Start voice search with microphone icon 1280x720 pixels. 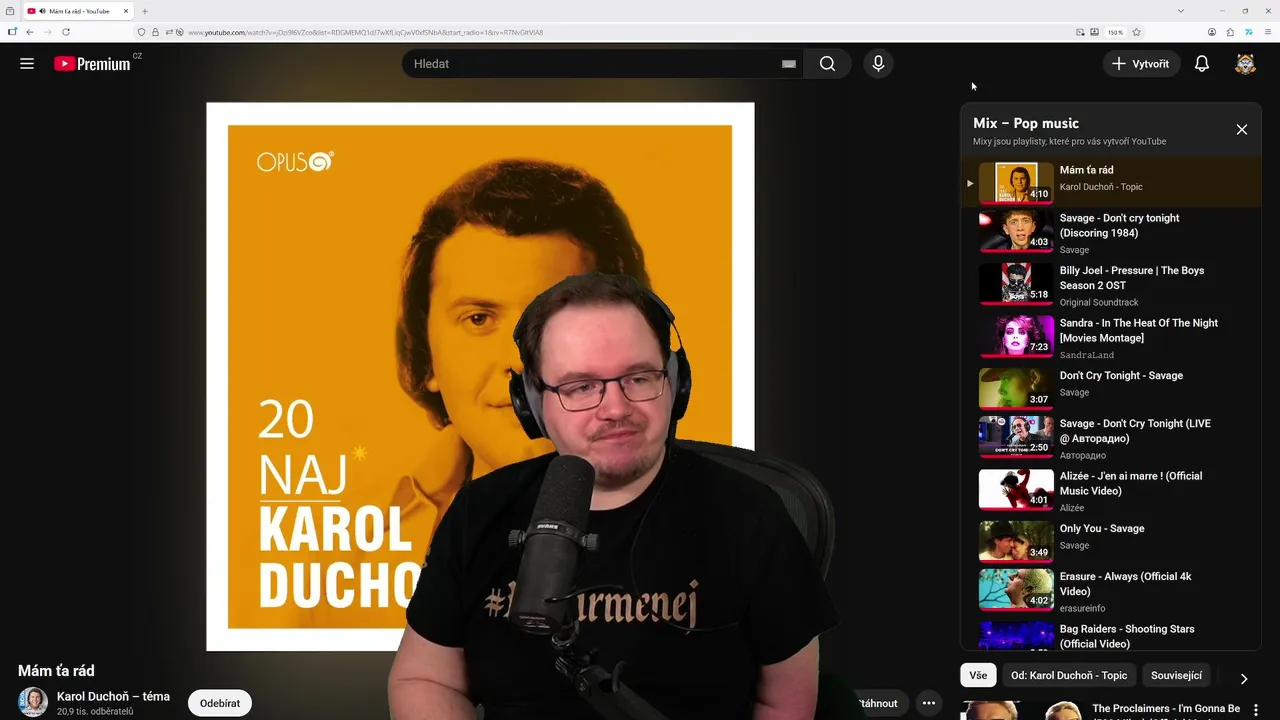pyautogui.click(x=878, y=64)
